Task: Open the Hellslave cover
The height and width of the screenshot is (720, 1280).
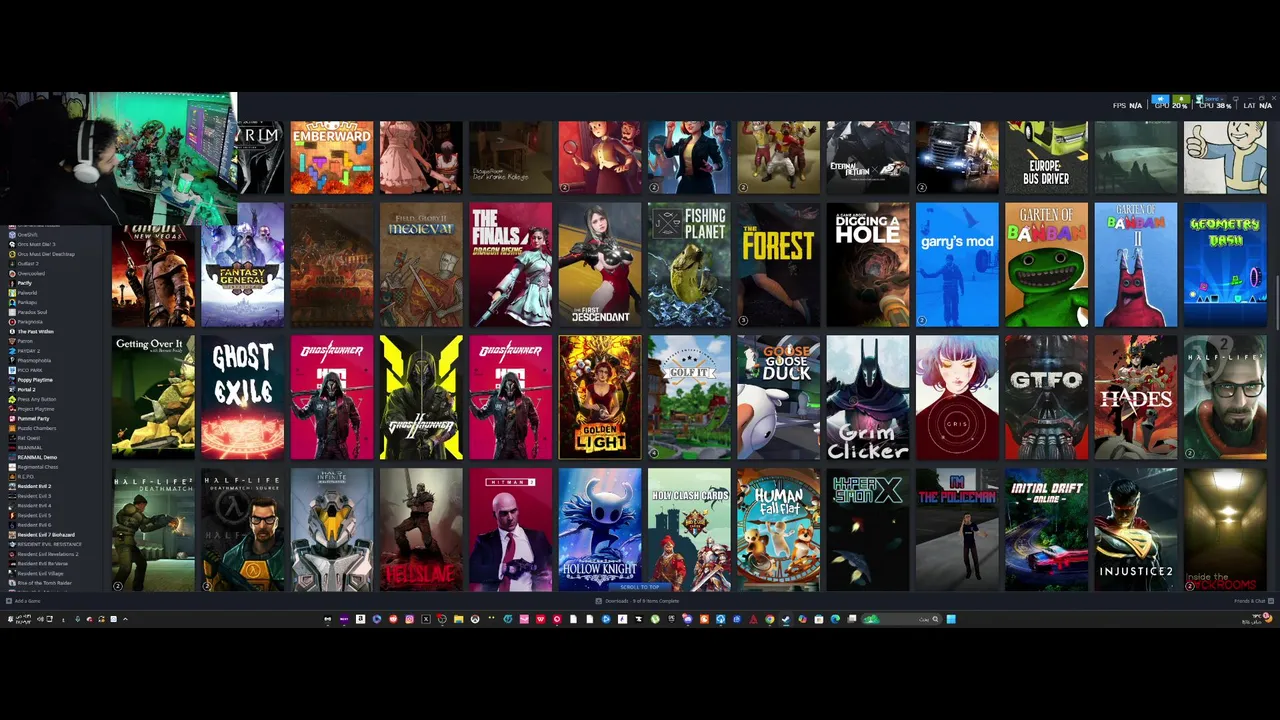Action: pos(421,530)
